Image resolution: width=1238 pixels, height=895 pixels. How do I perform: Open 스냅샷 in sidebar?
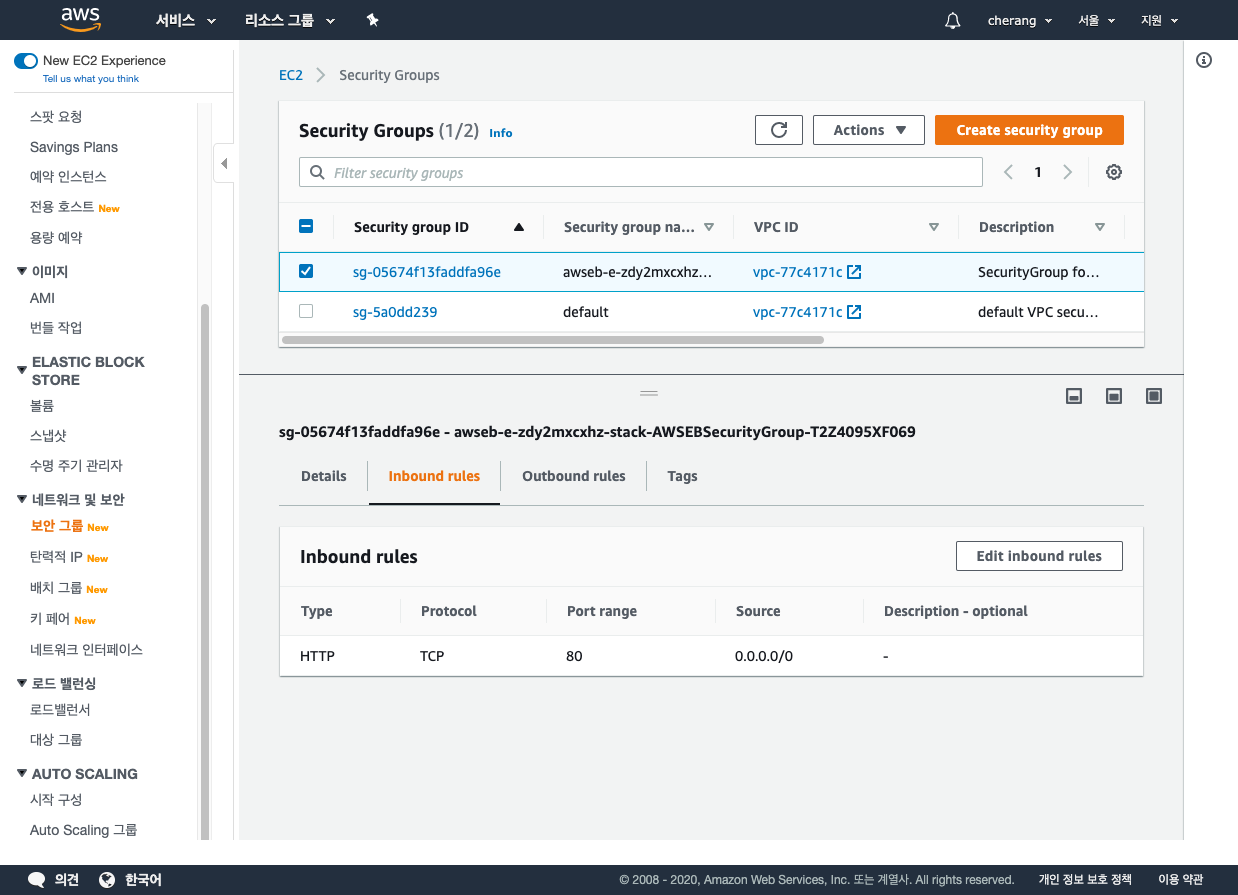coord(48,436)
